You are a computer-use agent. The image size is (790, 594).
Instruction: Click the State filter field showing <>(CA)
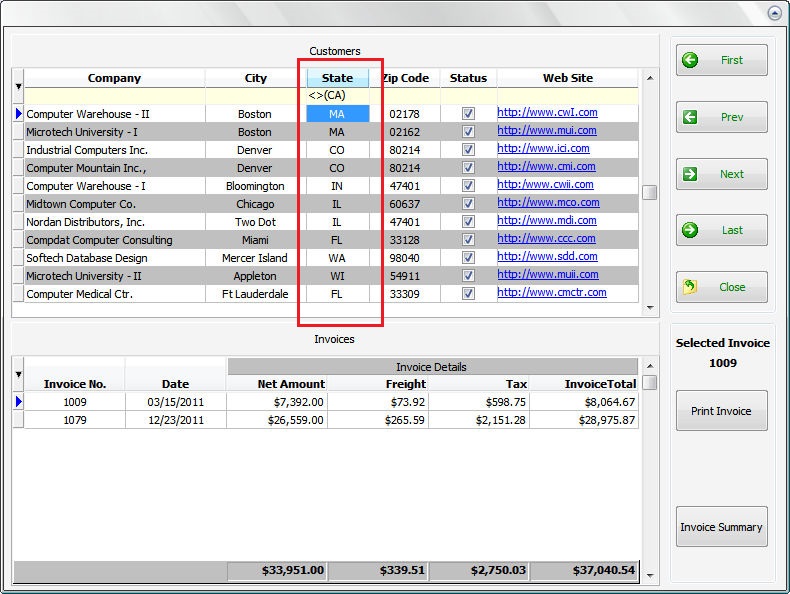point(337,96)
